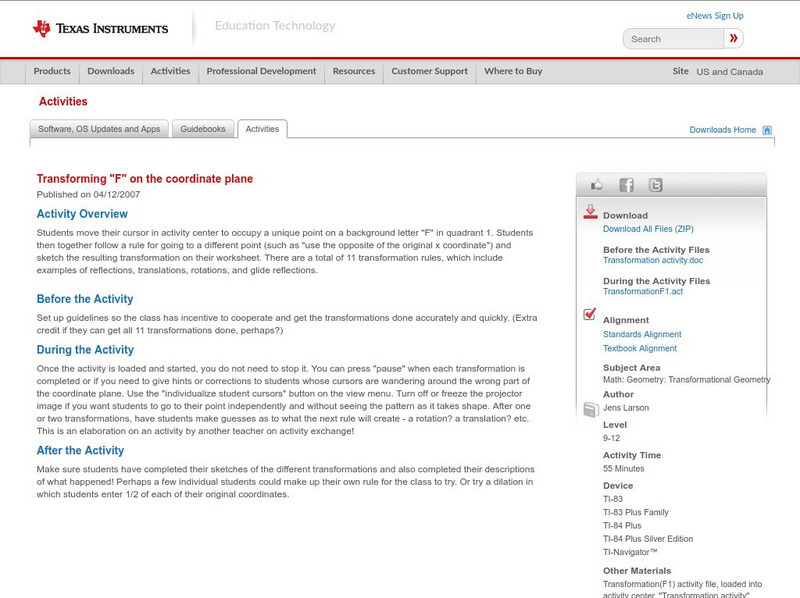Screen dimensions: 800x598
Task: Share the activity on Facebook
Action: [626, 185]
